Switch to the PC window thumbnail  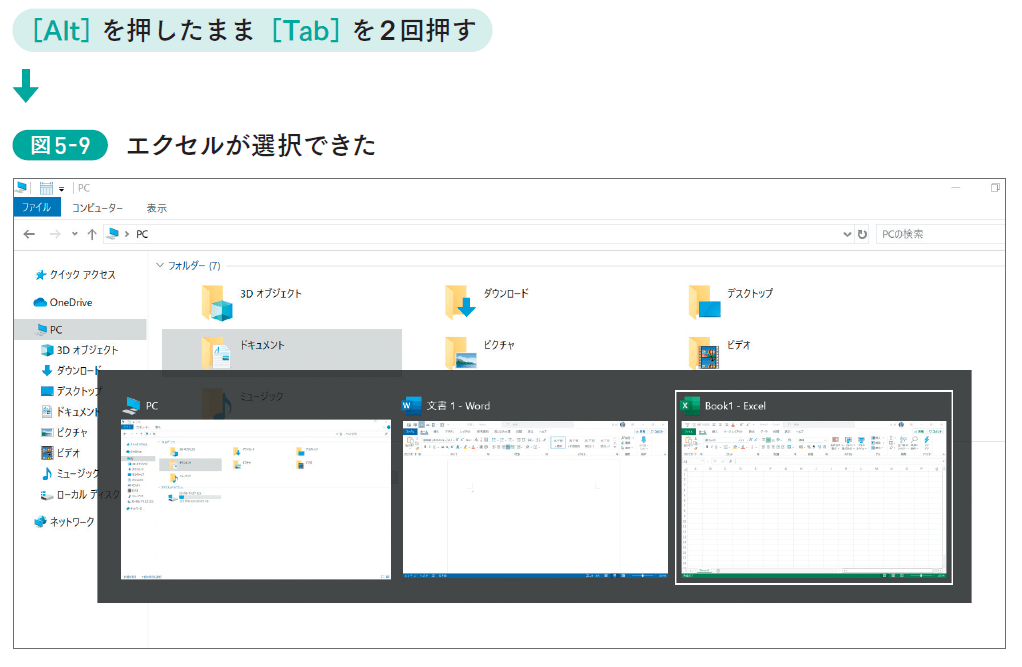256,499
